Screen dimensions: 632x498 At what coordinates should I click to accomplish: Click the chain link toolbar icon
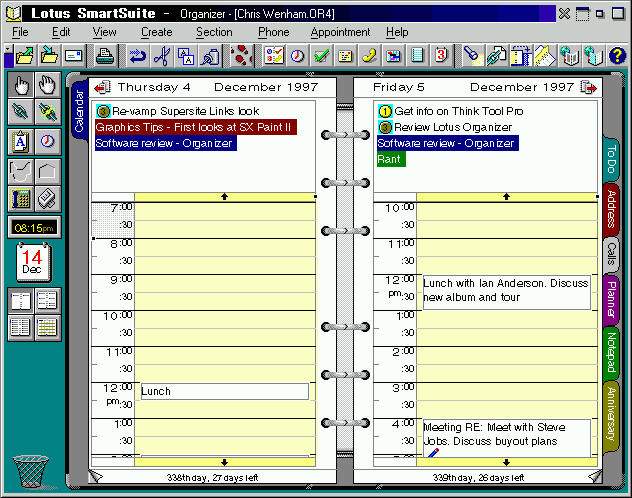(x=496, y=56)
